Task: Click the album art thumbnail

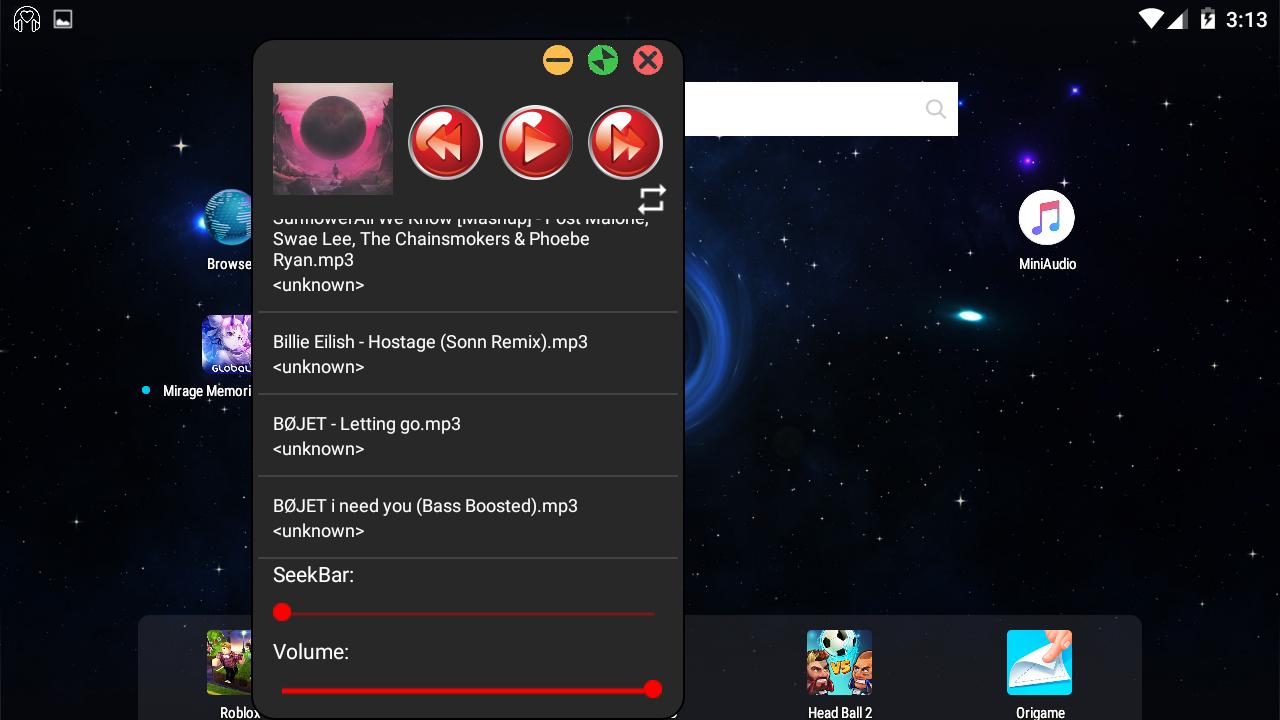Action: (333, 139)
